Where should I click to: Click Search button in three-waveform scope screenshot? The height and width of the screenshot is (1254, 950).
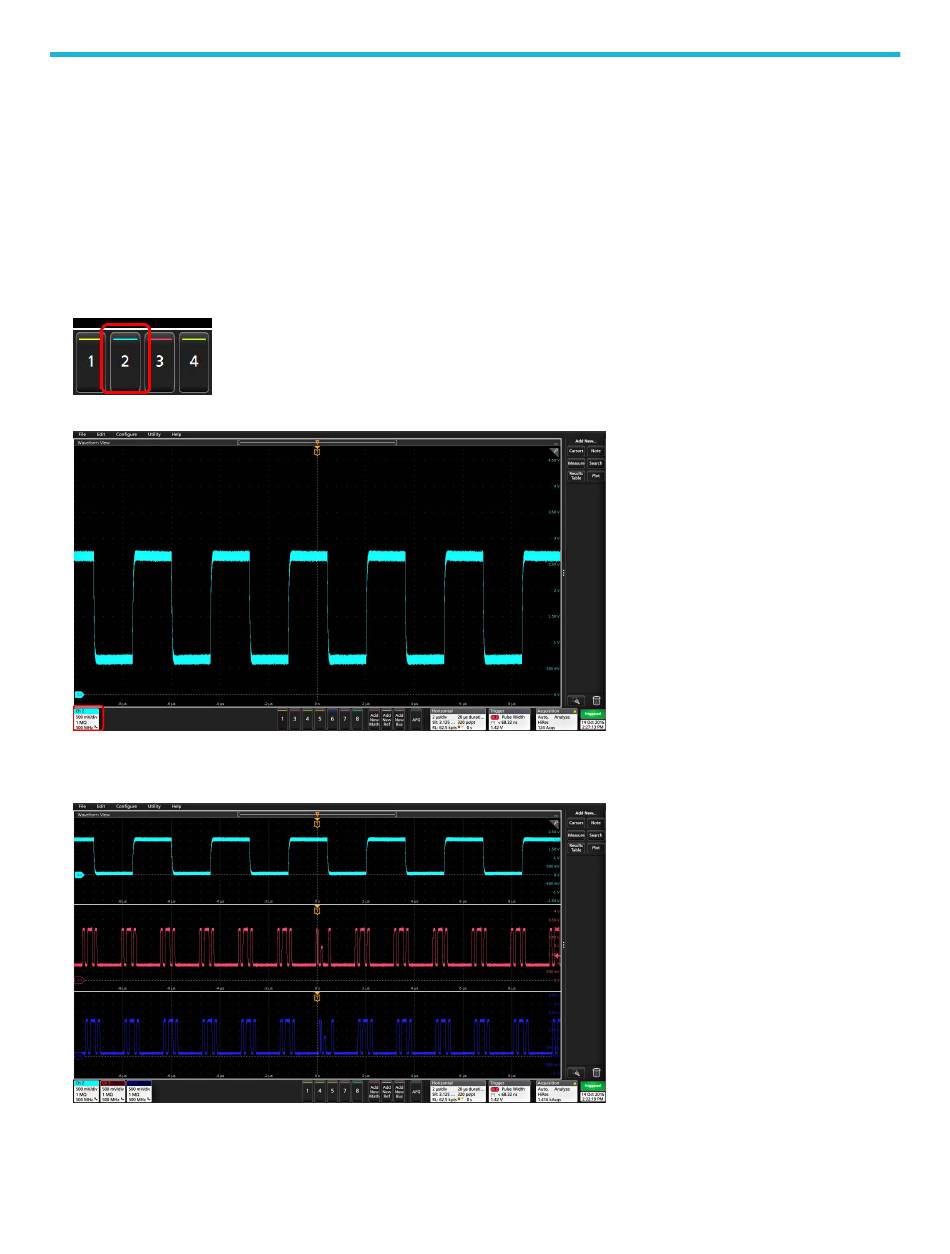(596, 835)
